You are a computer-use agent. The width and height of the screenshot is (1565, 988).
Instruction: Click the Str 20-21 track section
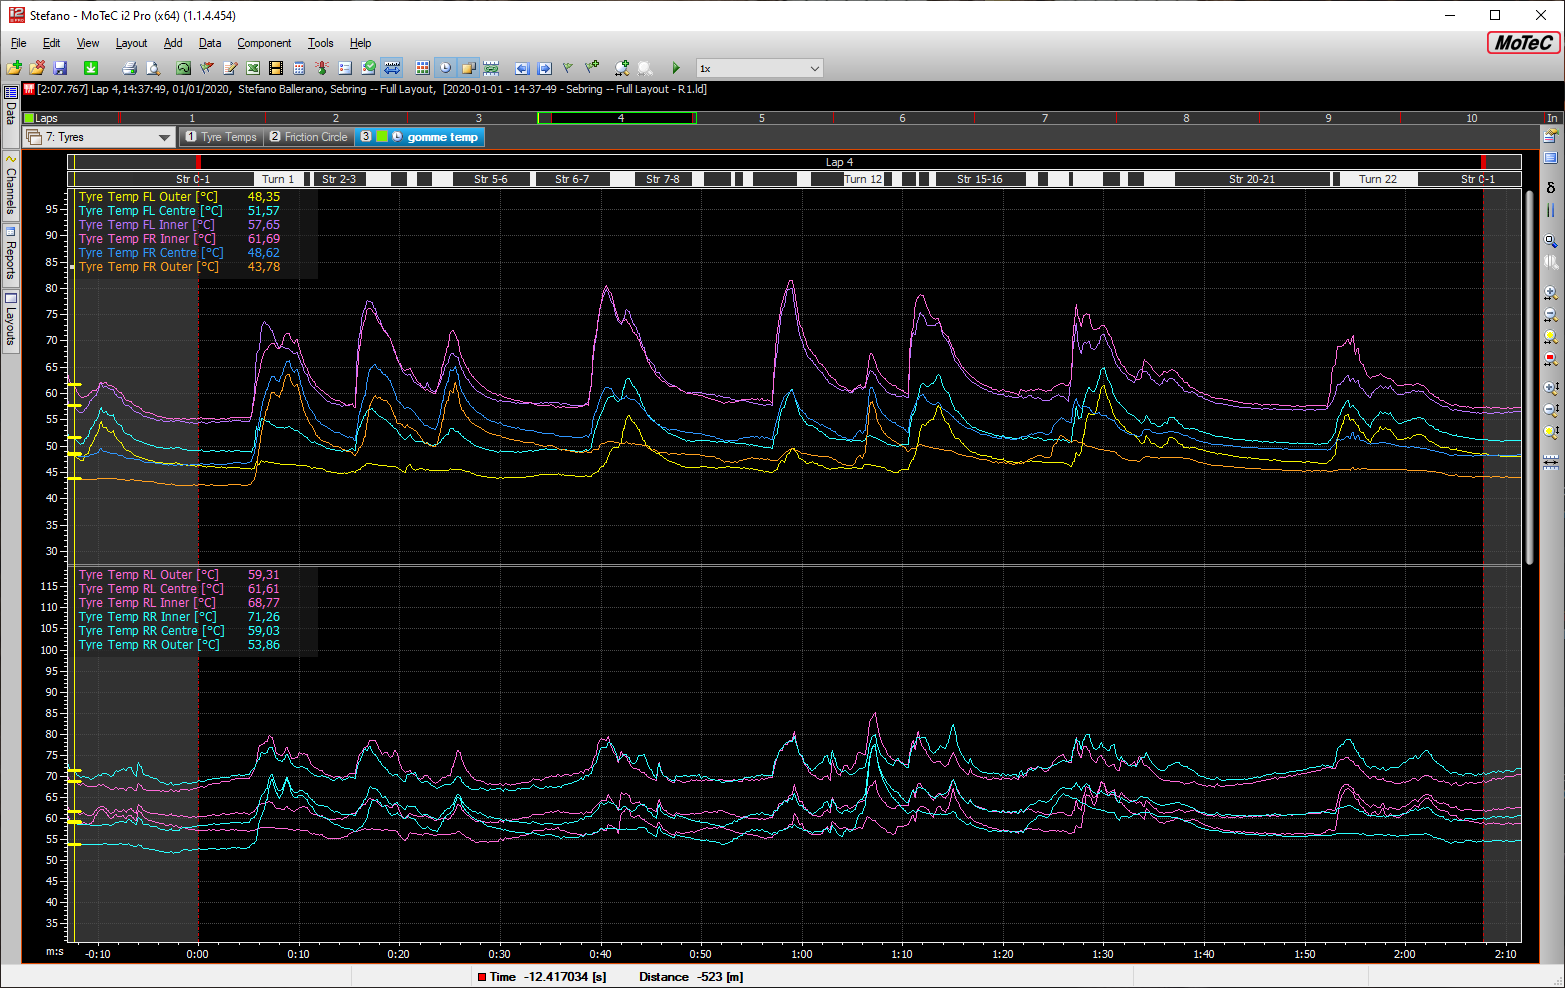1252,179
